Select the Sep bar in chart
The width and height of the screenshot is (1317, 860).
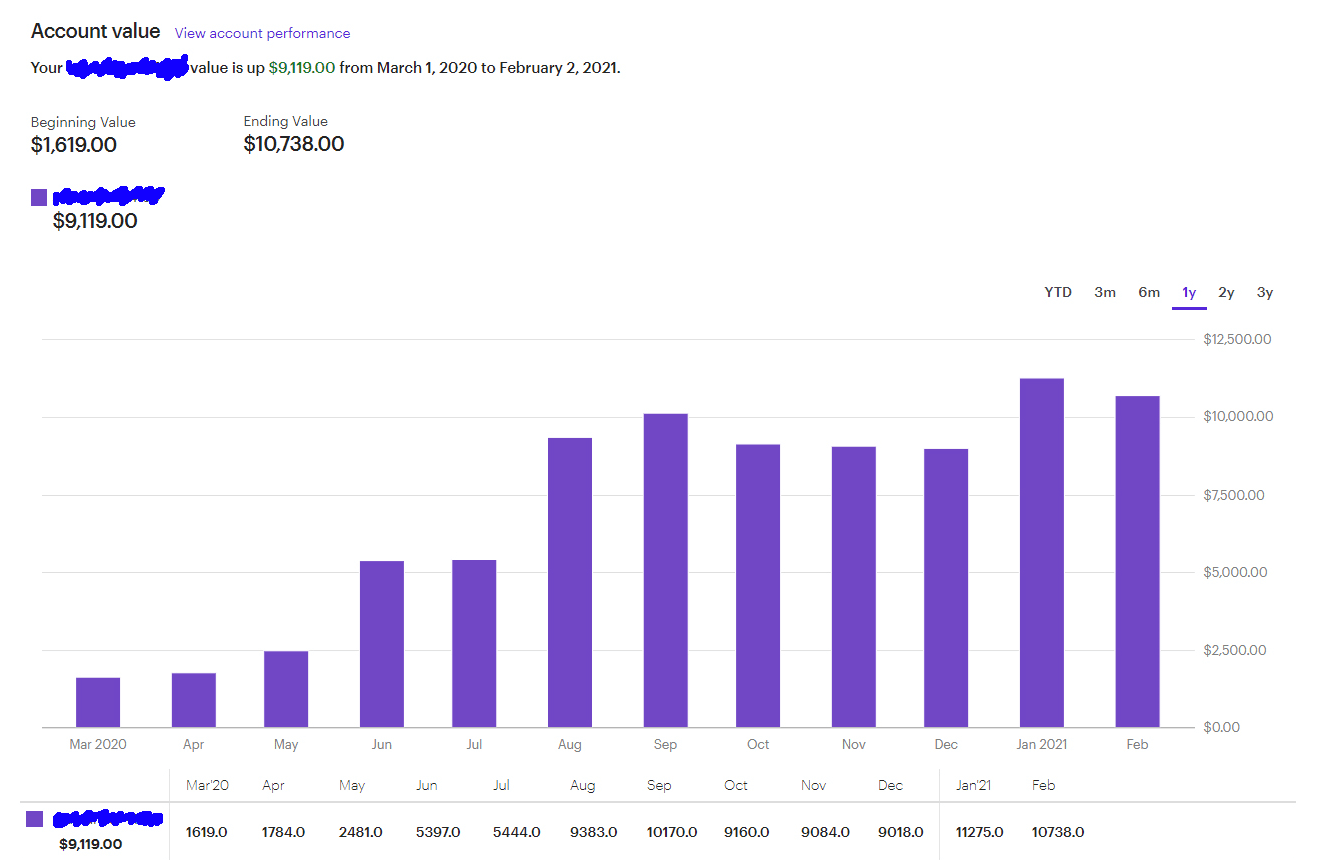[665, 570]
